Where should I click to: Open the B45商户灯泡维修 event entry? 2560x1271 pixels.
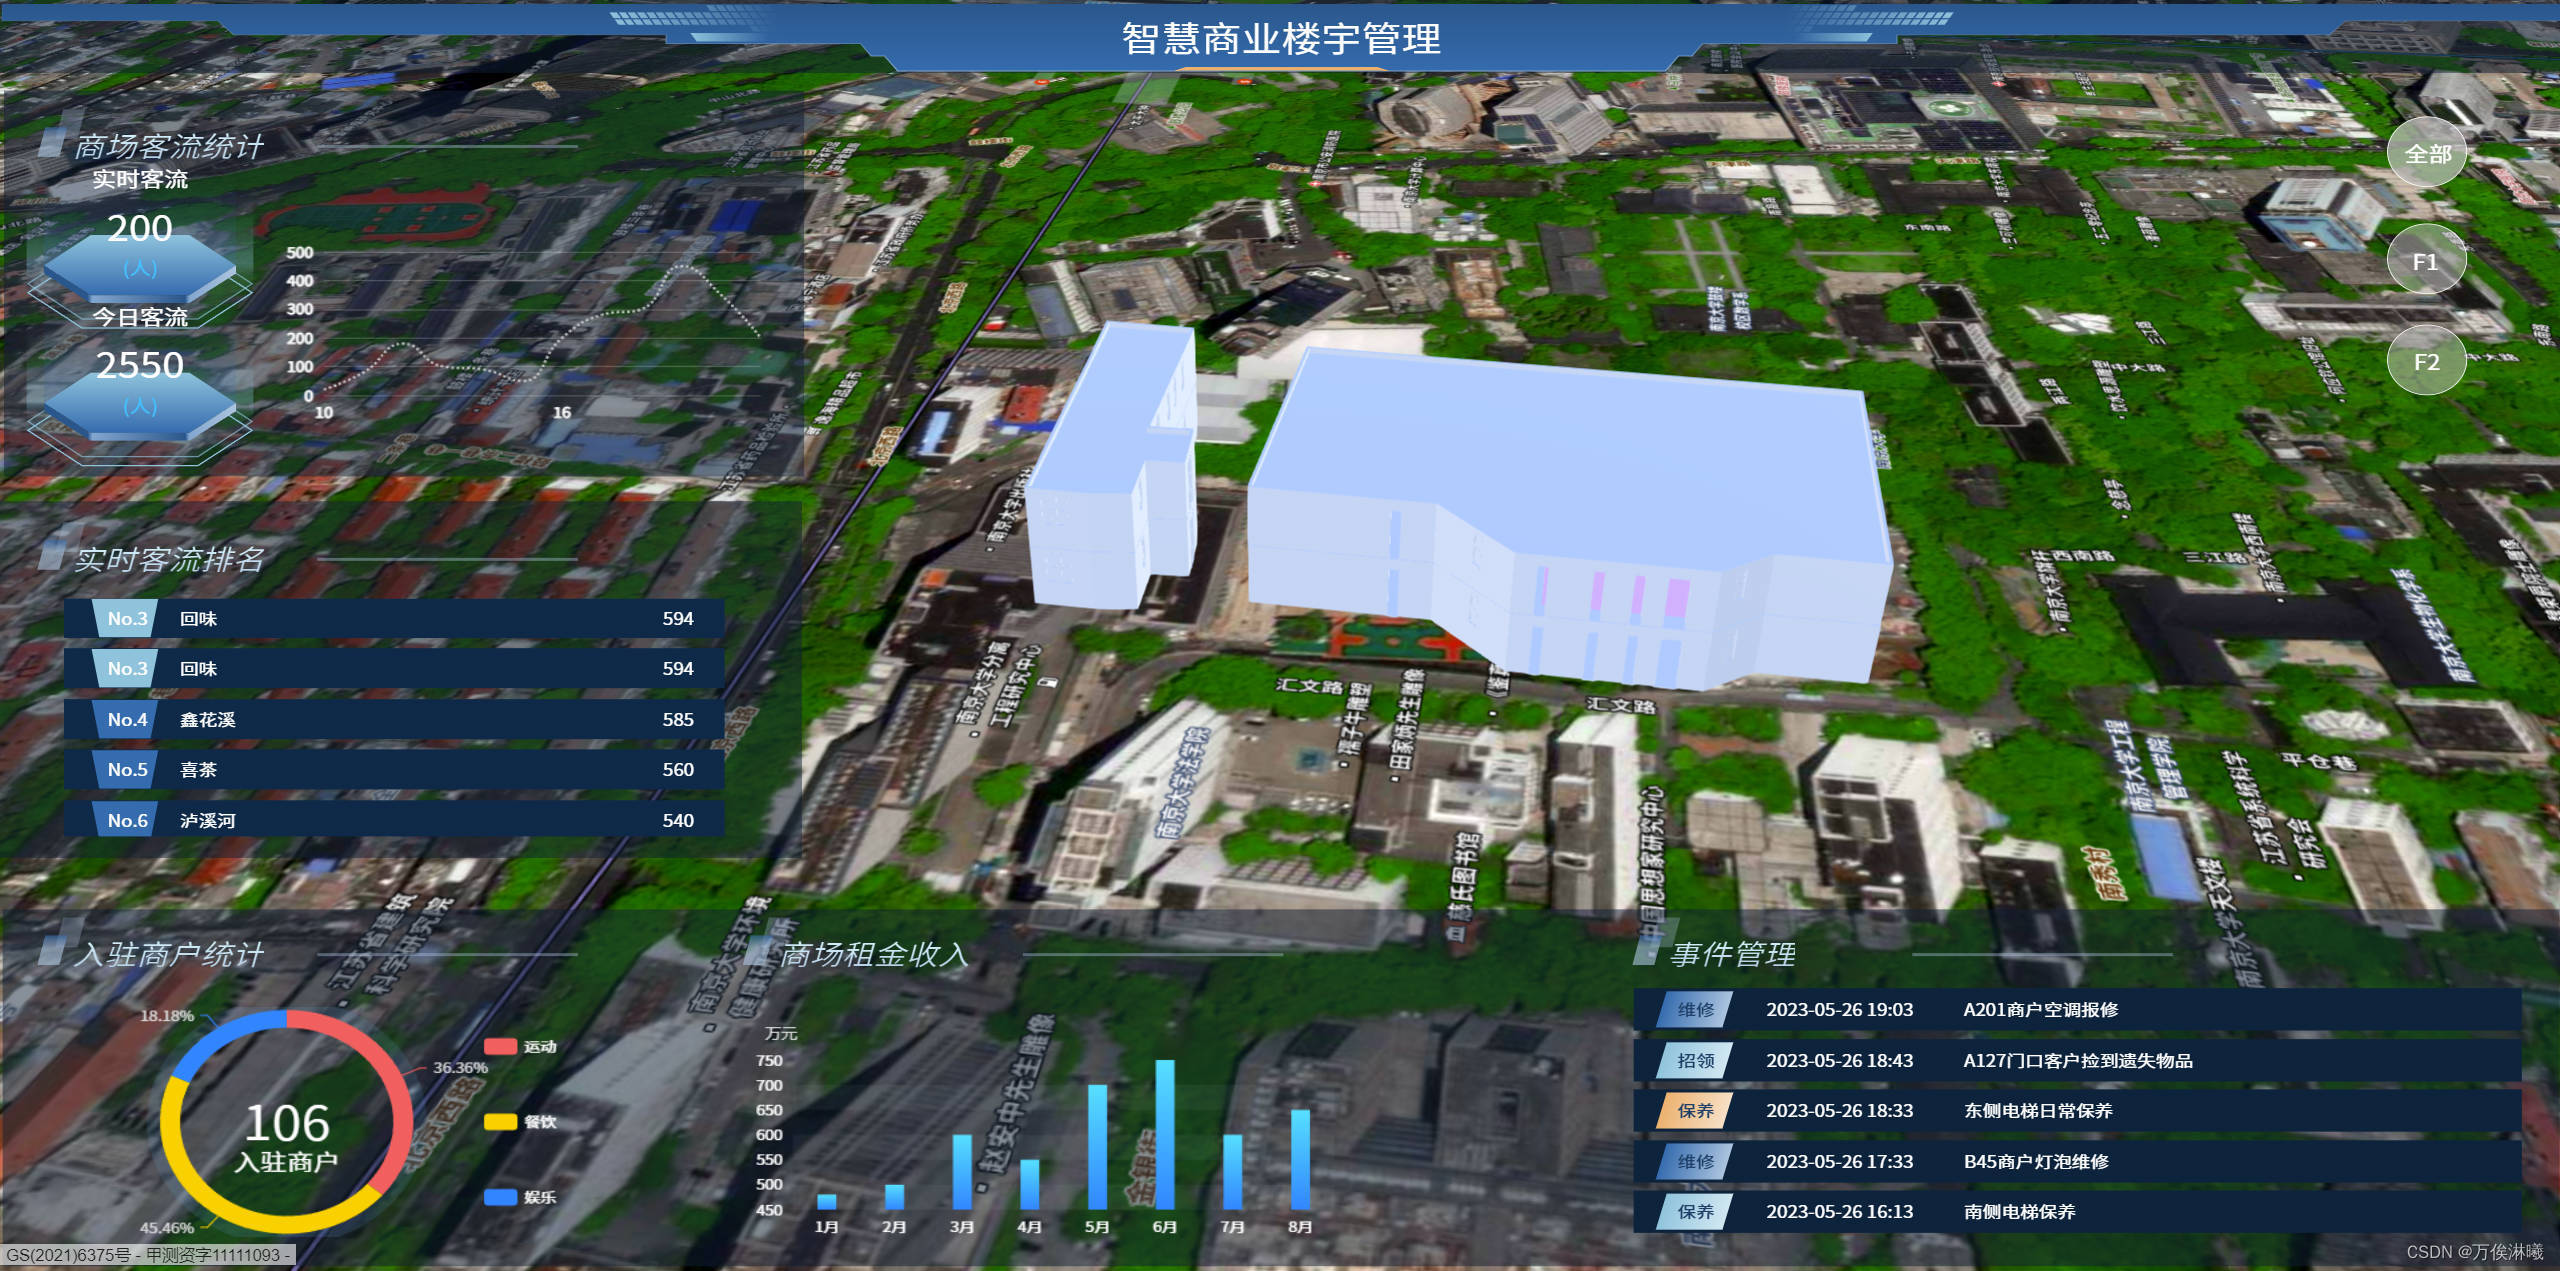point(2036,1162)
